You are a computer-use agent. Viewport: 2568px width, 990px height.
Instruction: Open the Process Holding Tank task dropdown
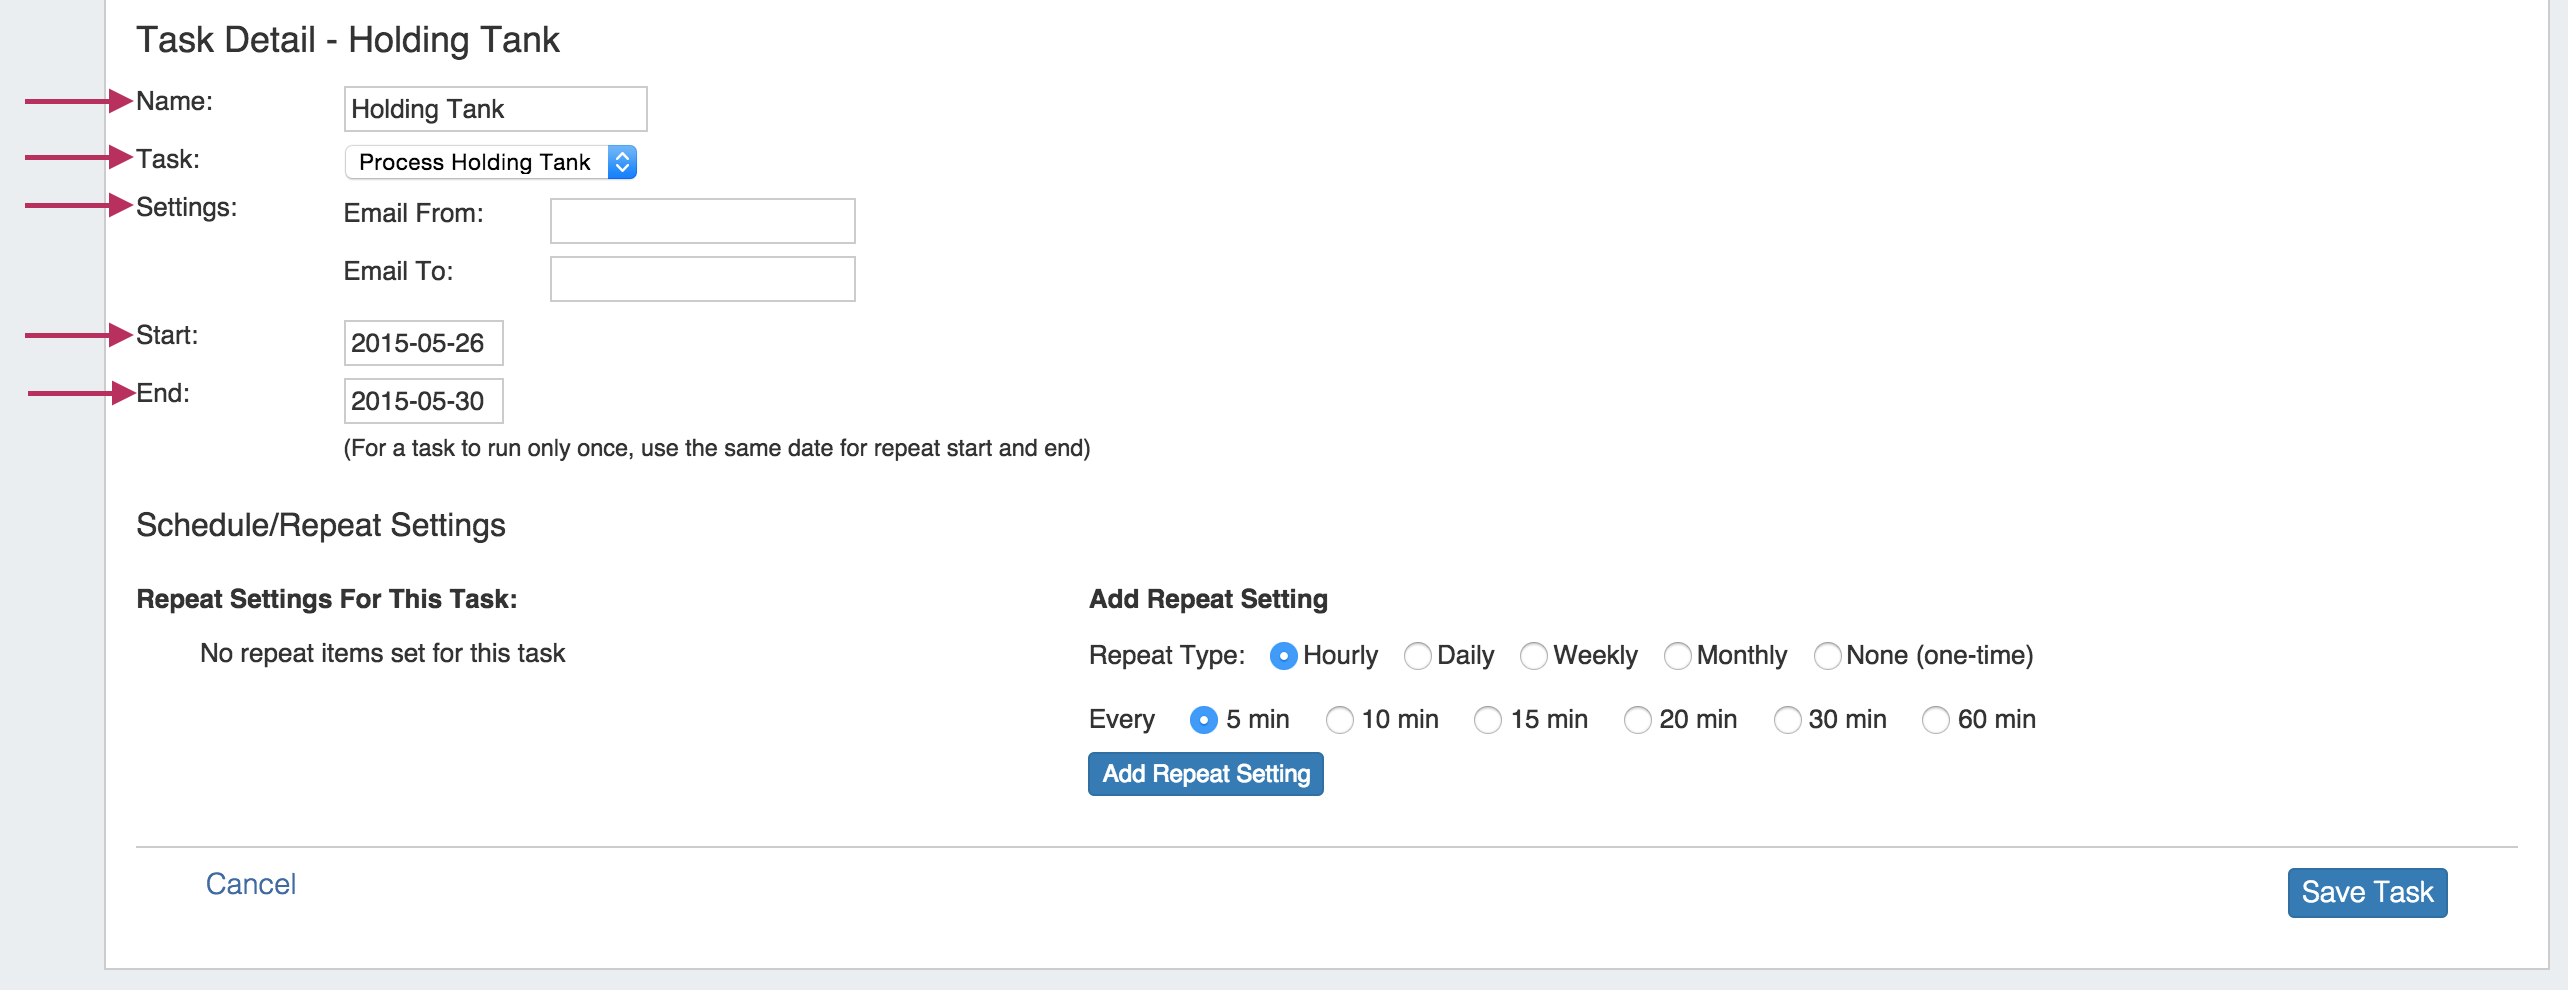pos(490,162)
